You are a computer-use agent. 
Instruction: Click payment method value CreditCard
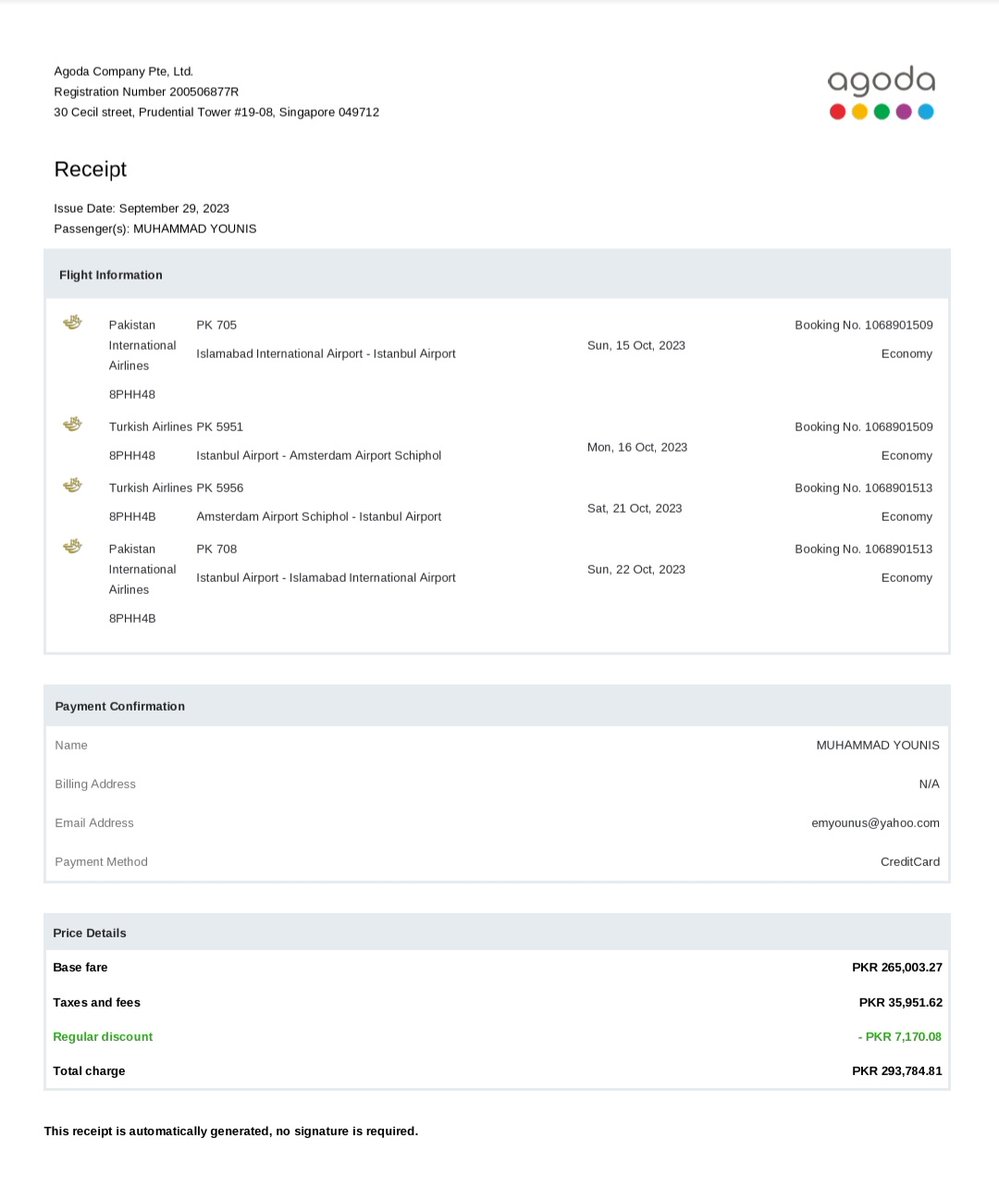[910, 862]
